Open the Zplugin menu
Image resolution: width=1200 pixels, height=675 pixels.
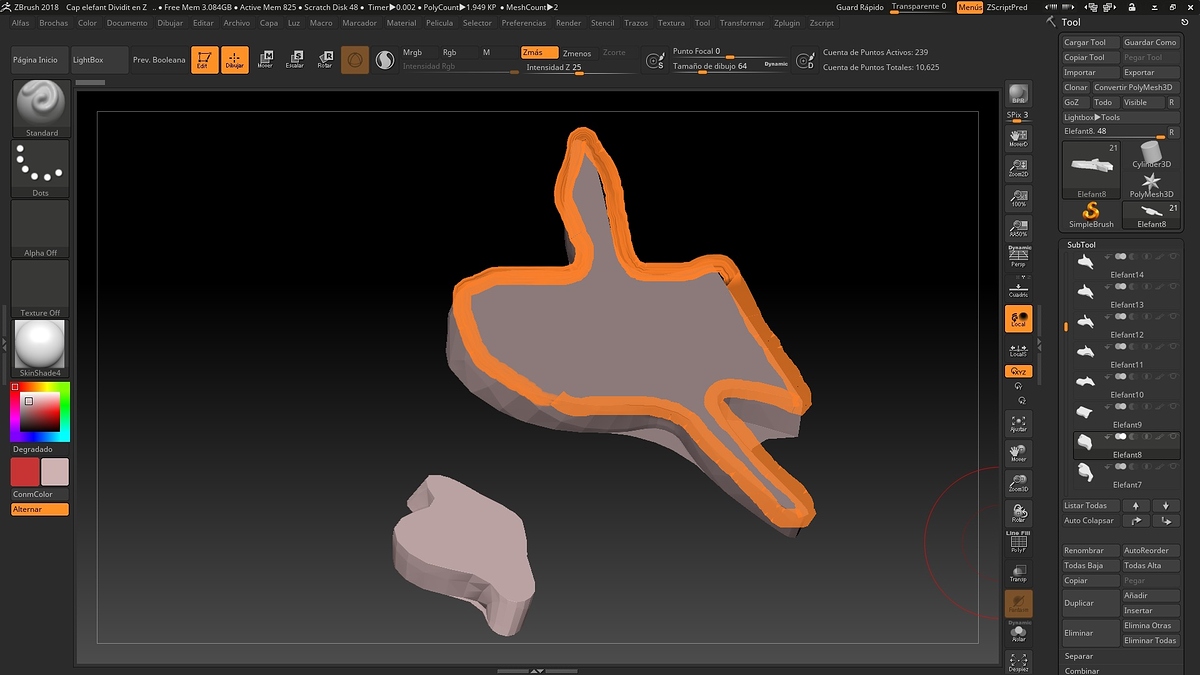[787, 22]
